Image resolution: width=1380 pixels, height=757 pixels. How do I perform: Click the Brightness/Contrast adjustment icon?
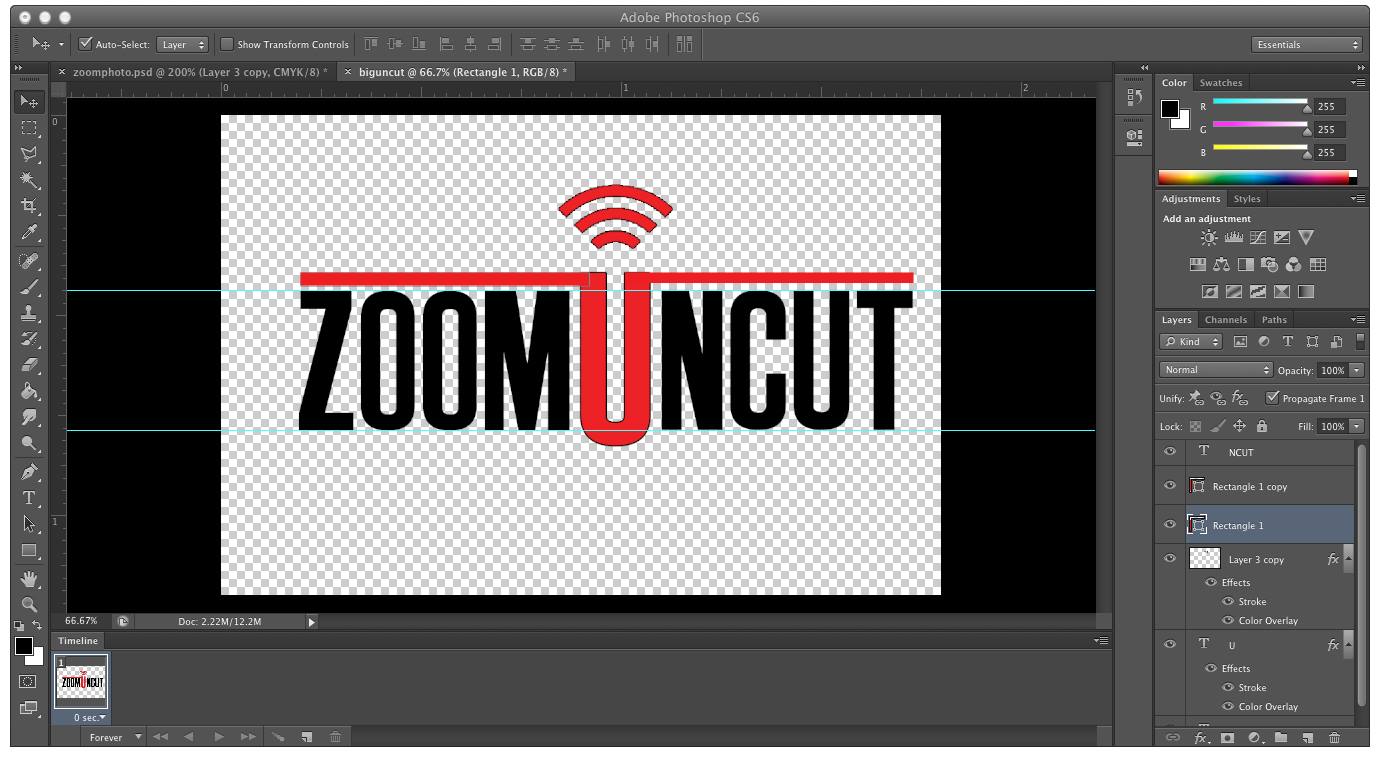click(x=1210, y=238)
